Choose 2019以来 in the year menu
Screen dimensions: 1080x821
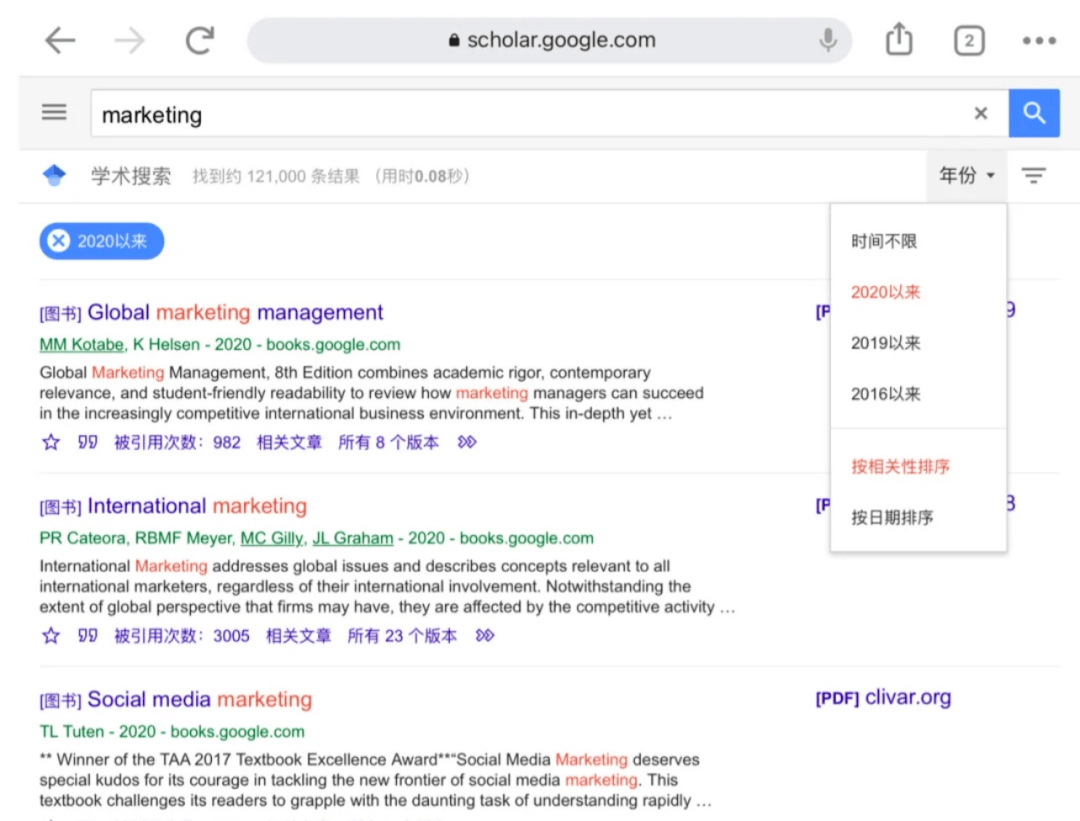click(x=885, y=344)
